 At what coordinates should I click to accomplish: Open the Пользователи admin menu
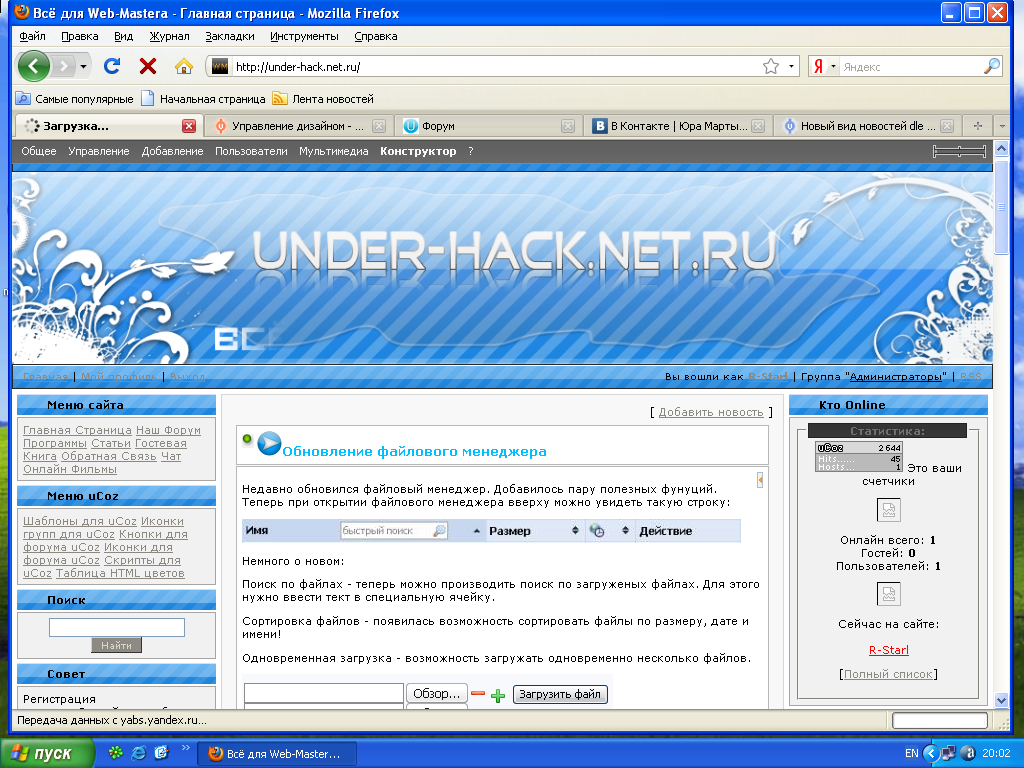251,151
